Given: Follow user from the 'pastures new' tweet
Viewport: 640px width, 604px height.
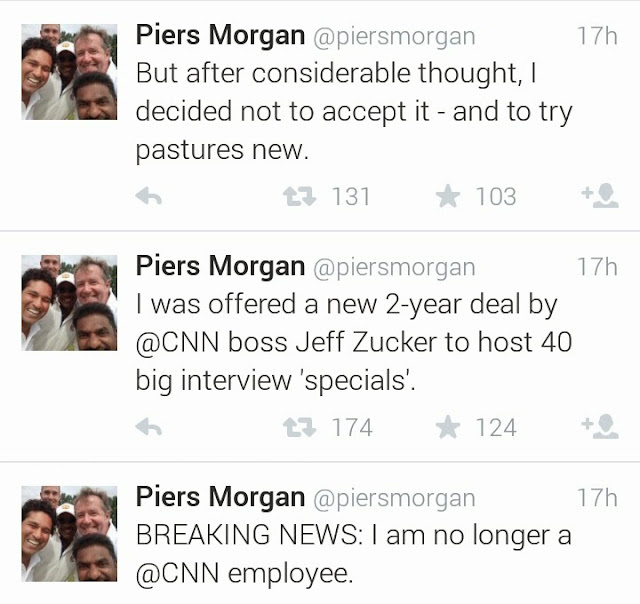Looking at the screenshot, I should pos(600,197).
